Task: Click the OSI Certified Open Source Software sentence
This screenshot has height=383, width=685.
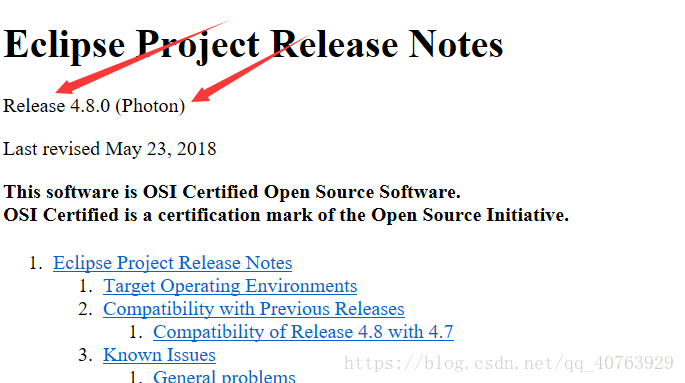Action: [232, 192]
